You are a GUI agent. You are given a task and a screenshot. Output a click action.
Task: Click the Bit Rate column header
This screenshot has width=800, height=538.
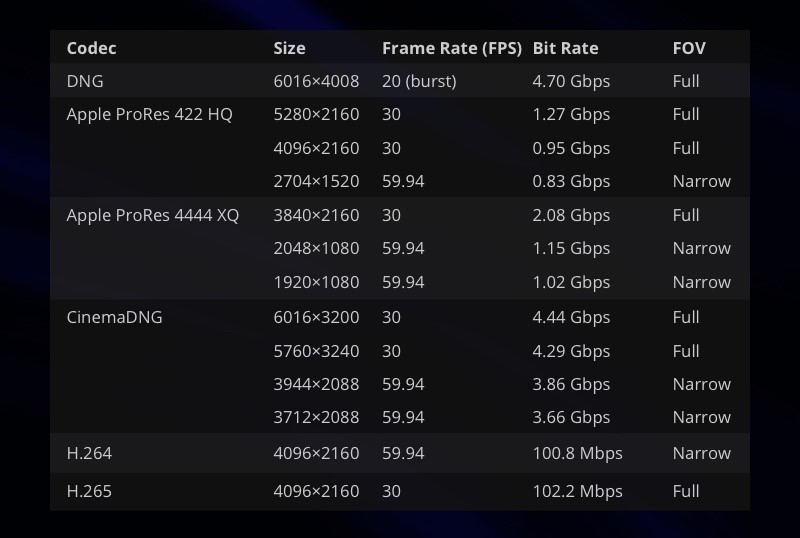pos(565,48)
